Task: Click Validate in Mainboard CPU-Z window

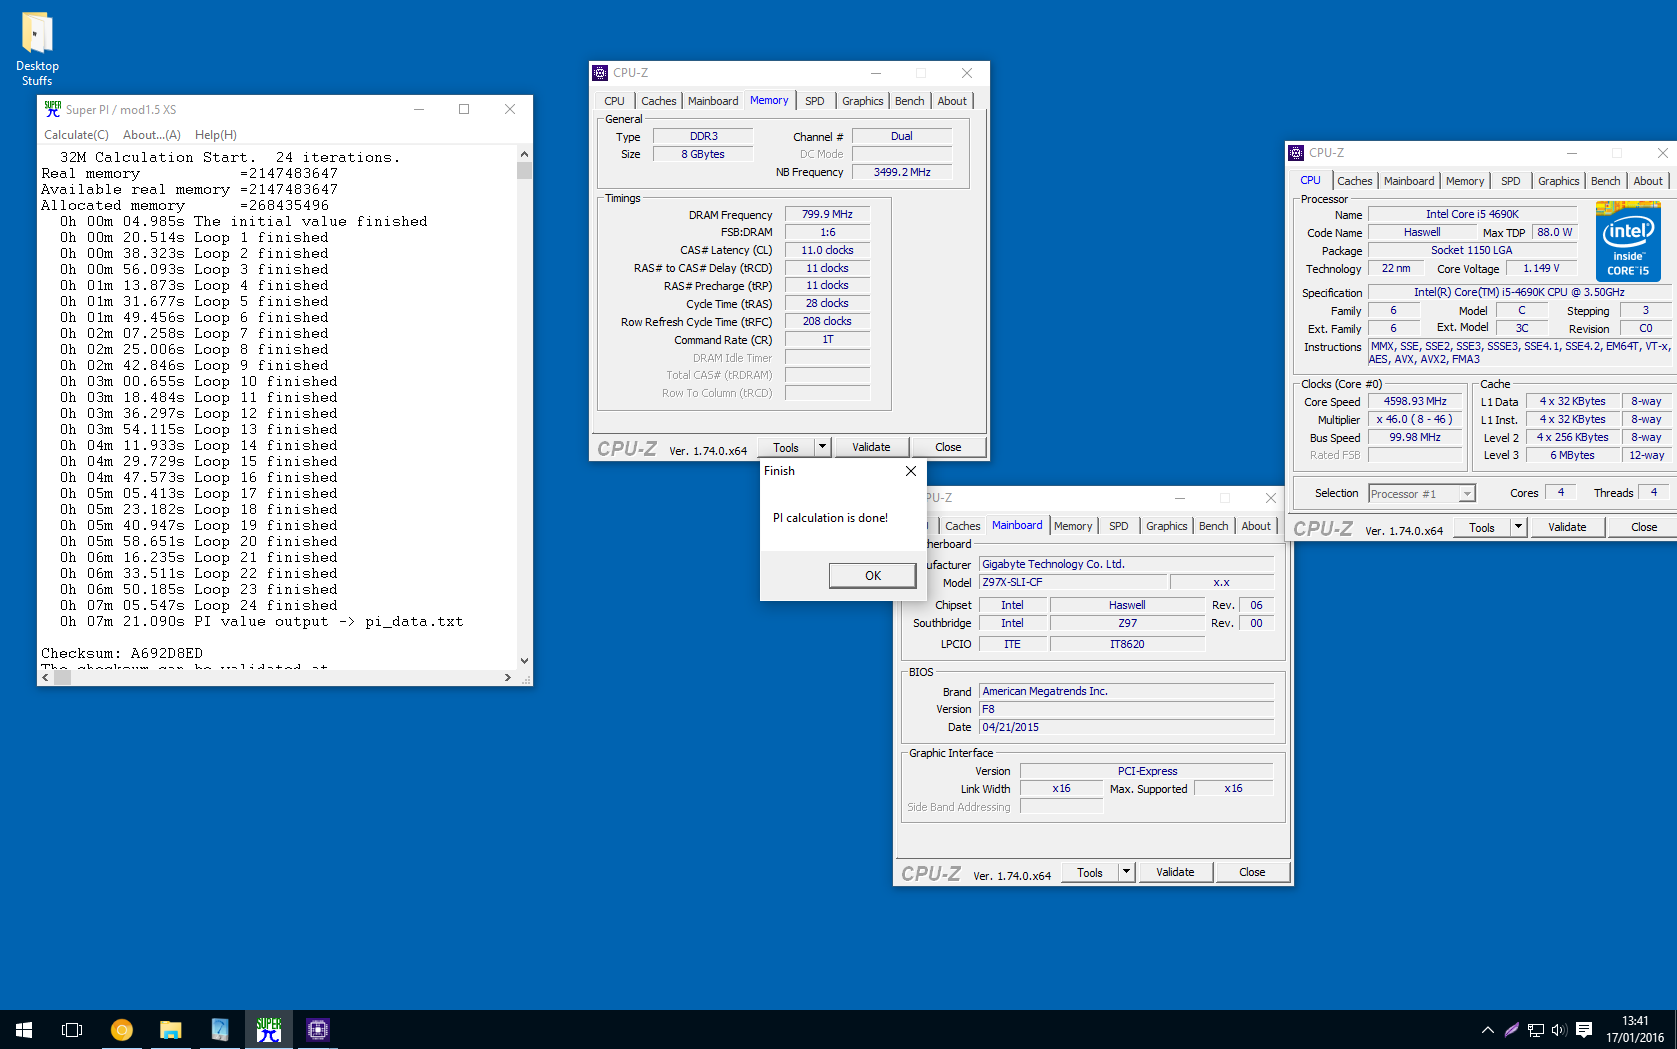Action: 1175,872
